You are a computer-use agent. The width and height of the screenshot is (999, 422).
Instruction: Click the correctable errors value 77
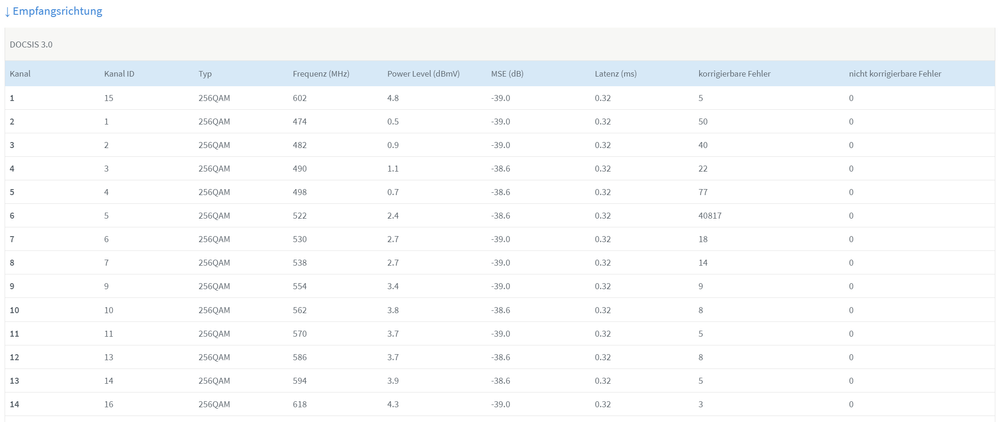tap(704, 192)
